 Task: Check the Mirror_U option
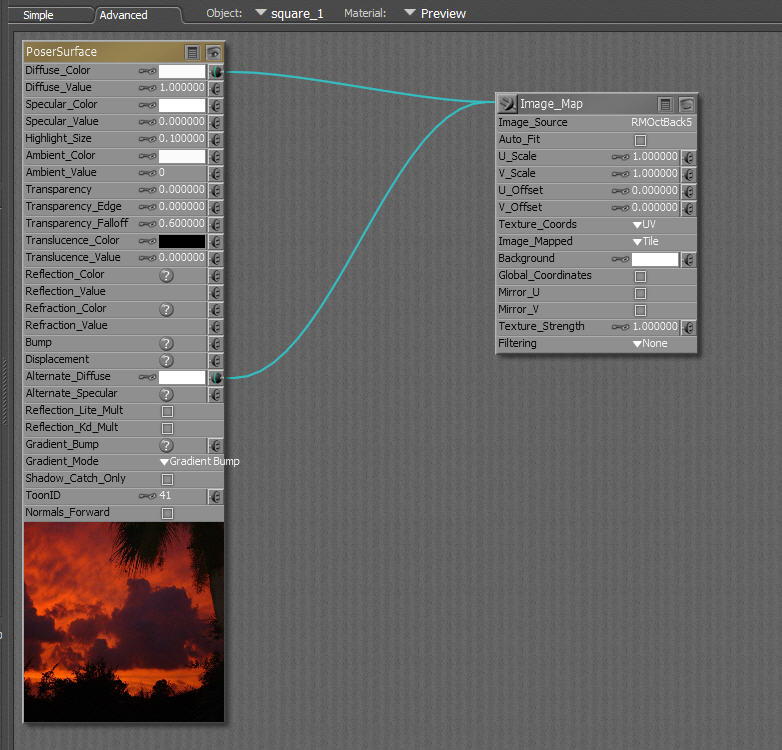pyautogui.click(x=641, y=293)
